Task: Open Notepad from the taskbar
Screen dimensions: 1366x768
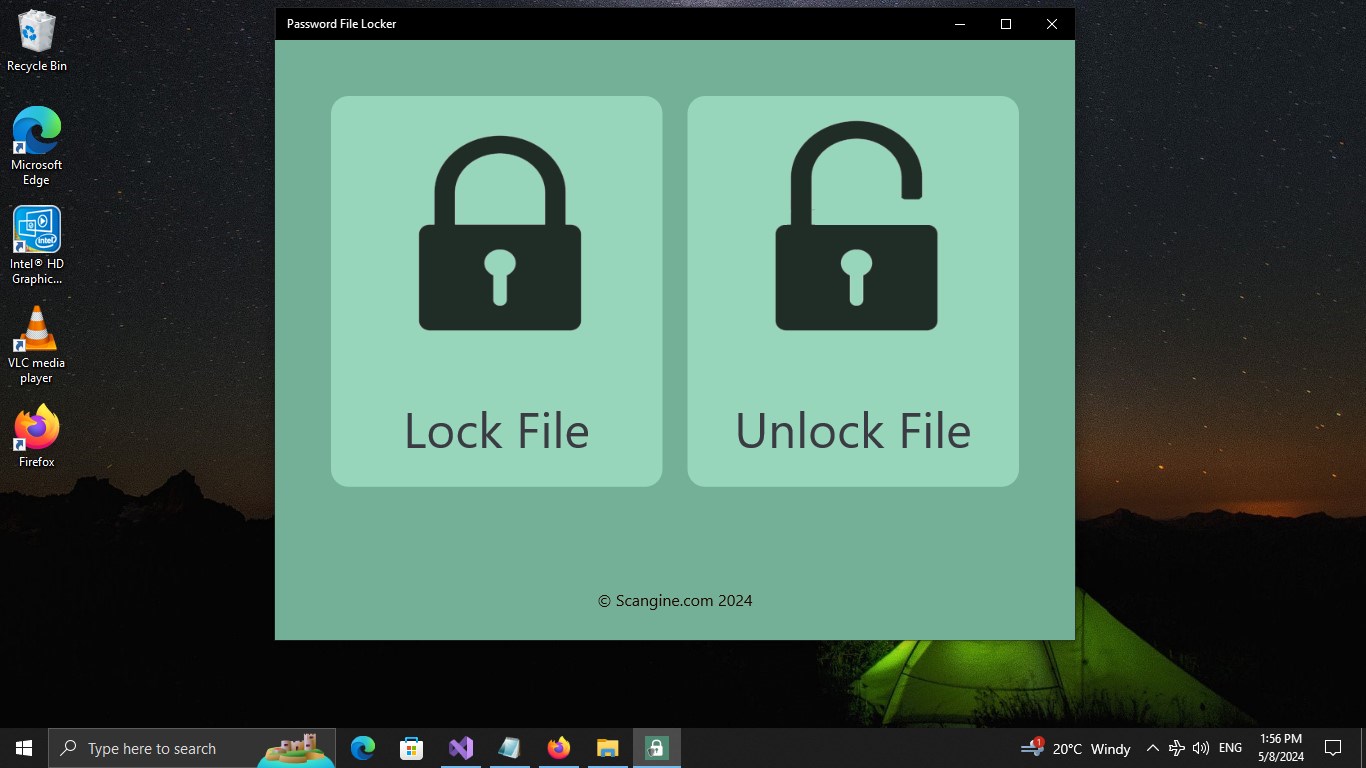Action: [509, 747]
